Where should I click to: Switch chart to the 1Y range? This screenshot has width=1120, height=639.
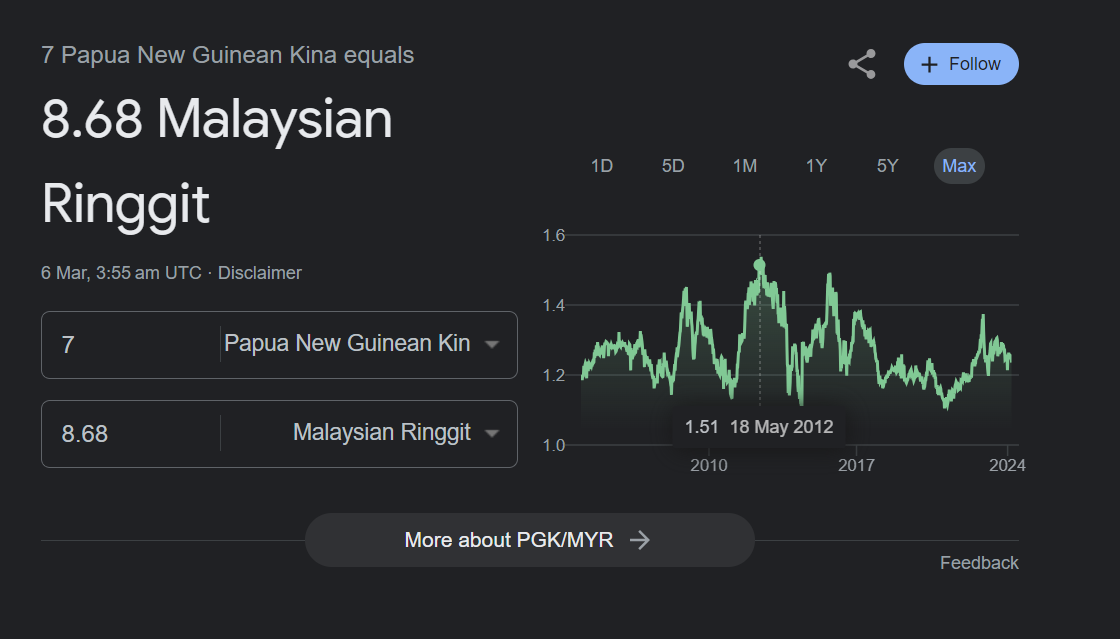point(816,166)
